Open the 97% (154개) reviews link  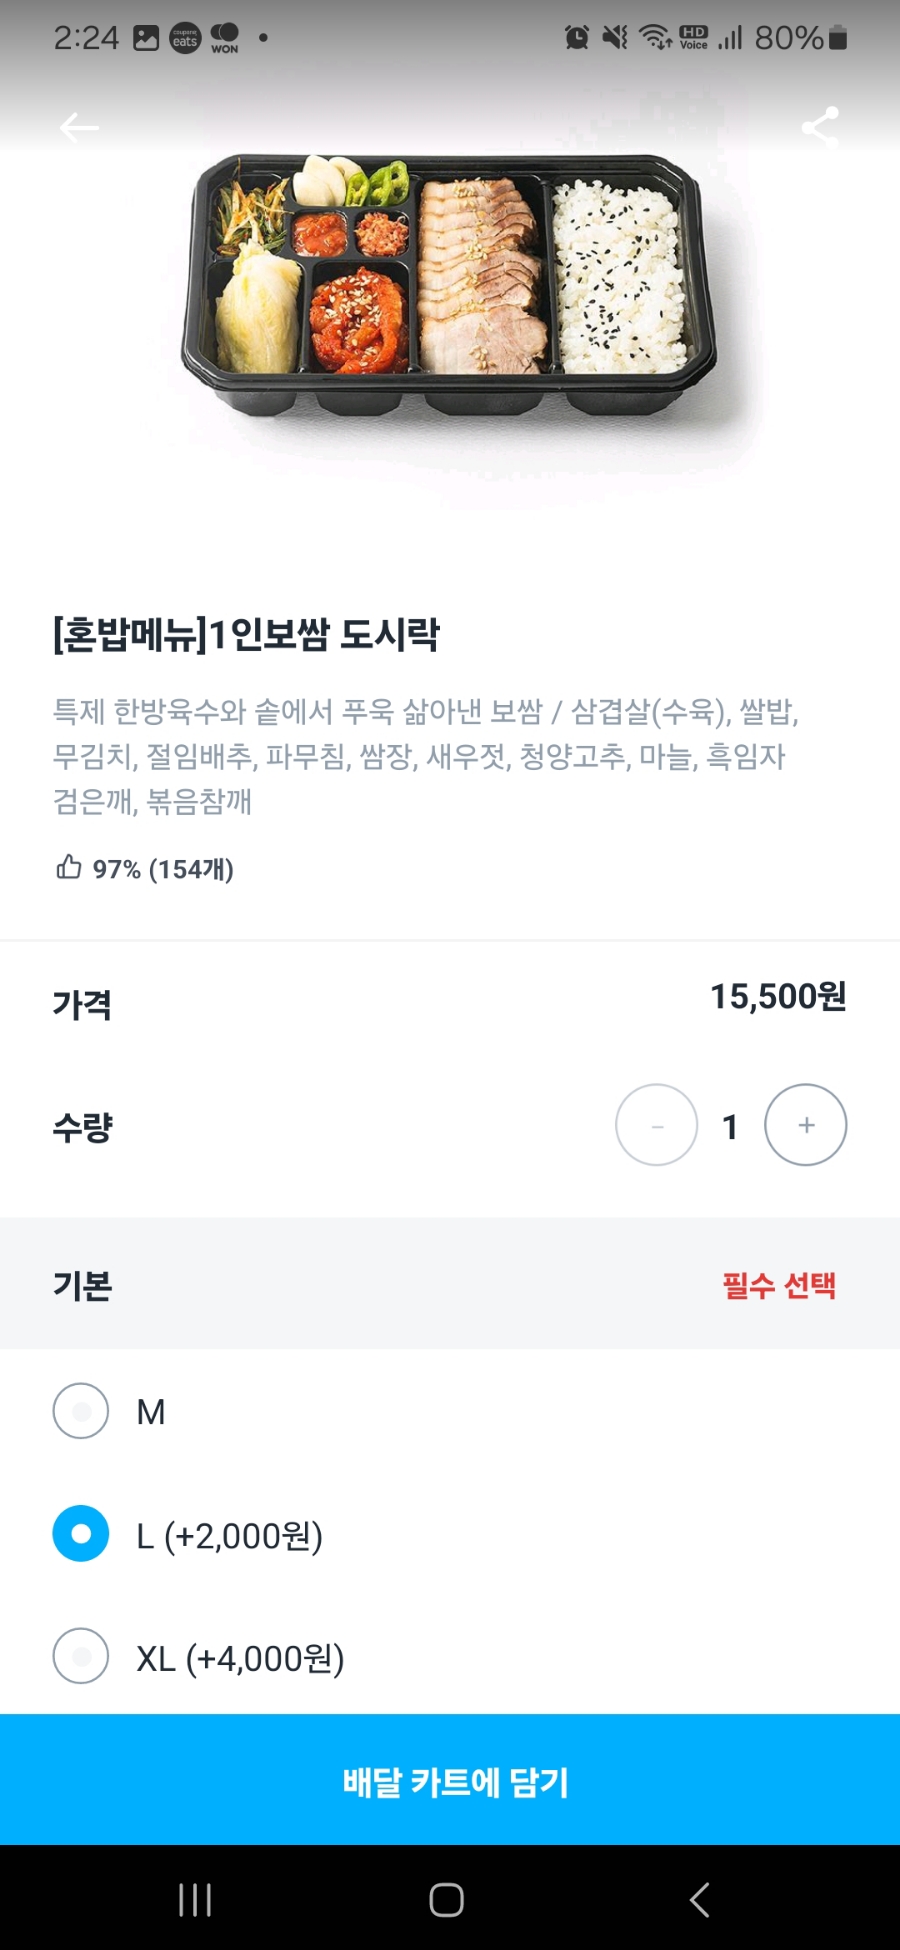(x=163, y=869)
